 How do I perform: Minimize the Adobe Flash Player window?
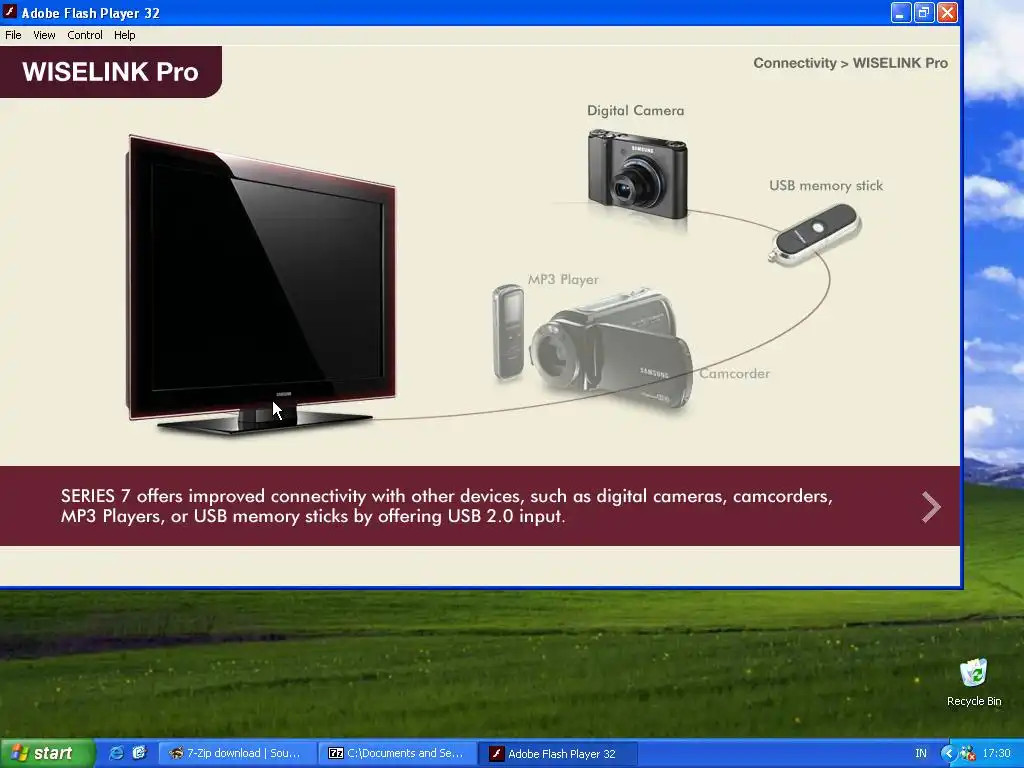pos(901,12)
